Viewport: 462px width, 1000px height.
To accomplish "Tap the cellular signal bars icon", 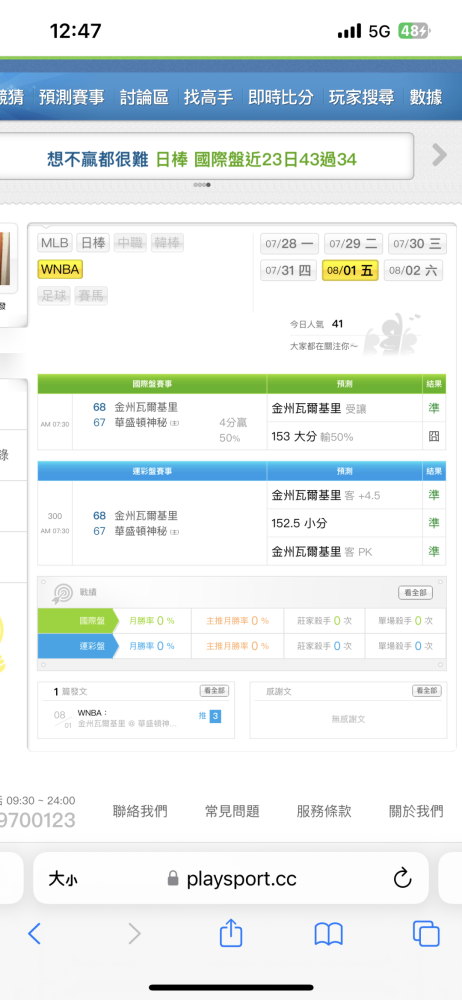I will (x=350, y=31).
